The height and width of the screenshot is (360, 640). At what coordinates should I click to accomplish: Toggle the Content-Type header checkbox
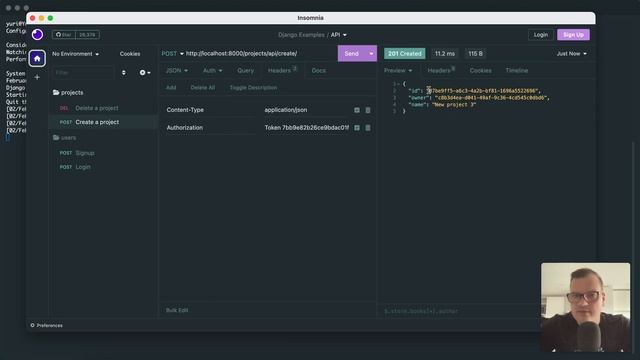(x=357, y=110)
